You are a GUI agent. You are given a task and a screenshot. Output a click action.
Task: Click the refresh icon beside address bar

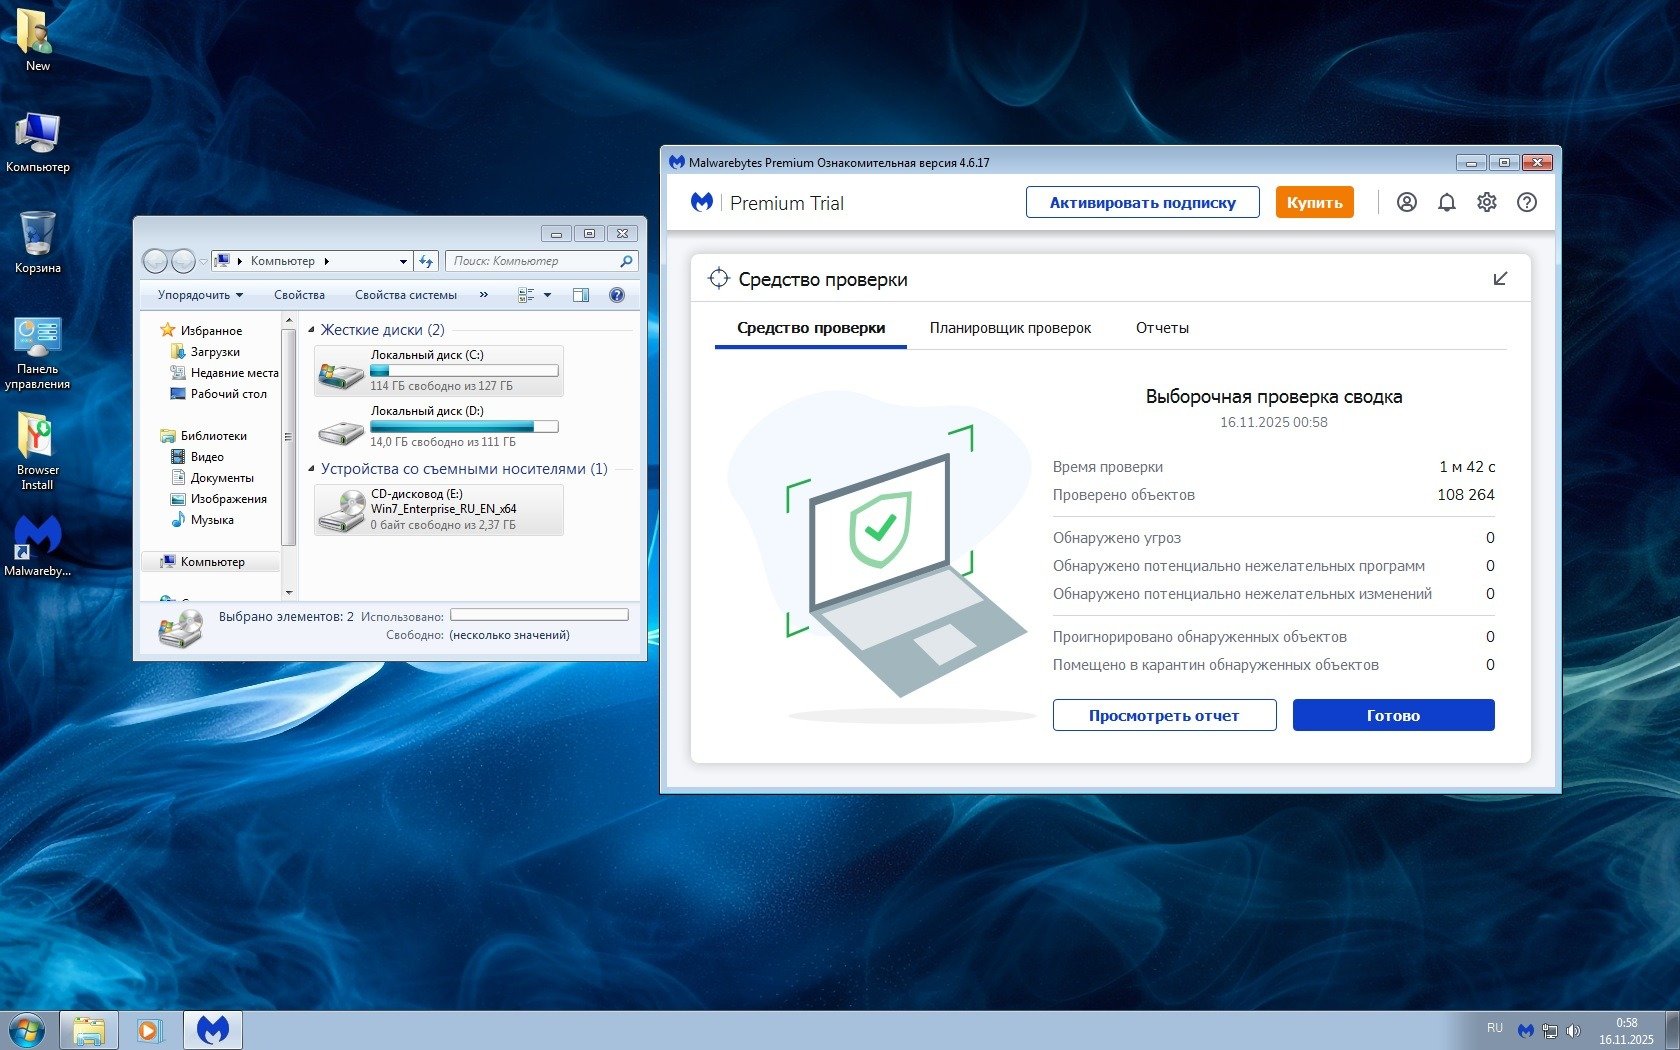tap(426, 261)
